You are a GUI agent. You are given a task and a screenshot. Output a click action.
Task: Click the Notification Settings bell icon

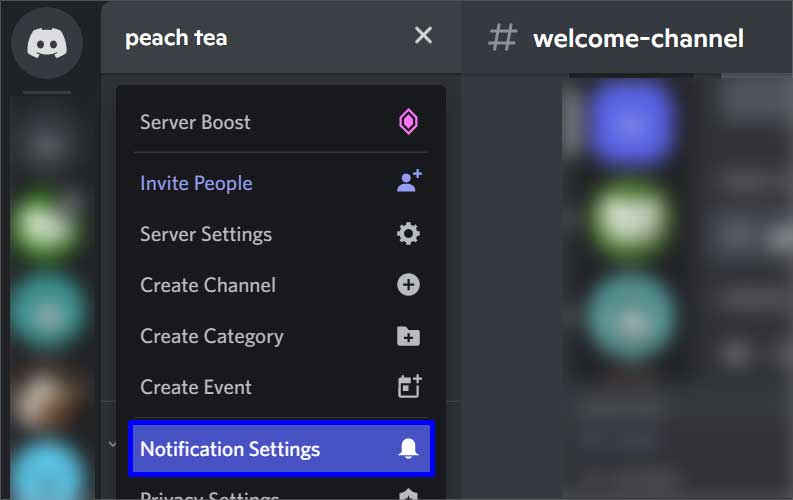coord(408,448)
